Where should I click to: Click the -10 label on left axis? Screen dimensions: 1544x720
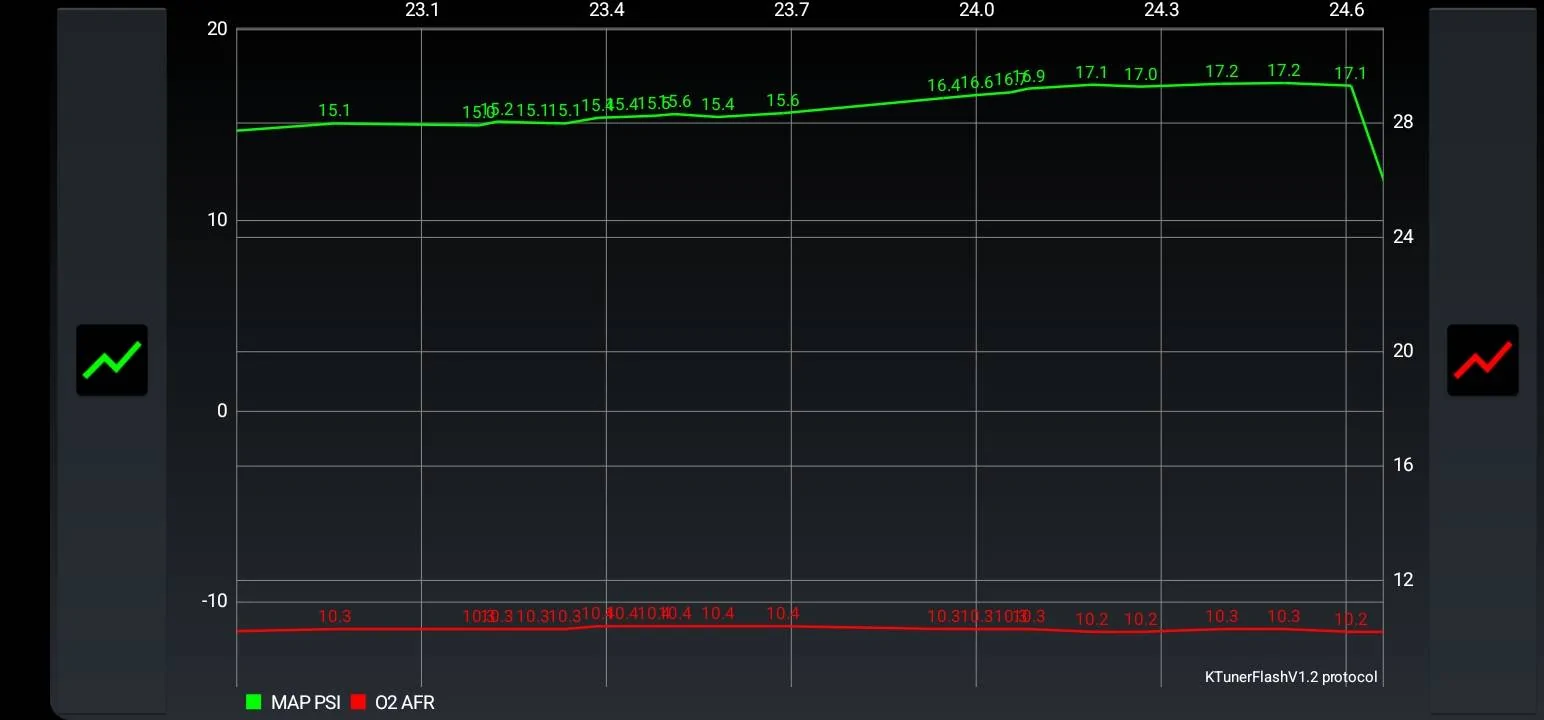214,601
